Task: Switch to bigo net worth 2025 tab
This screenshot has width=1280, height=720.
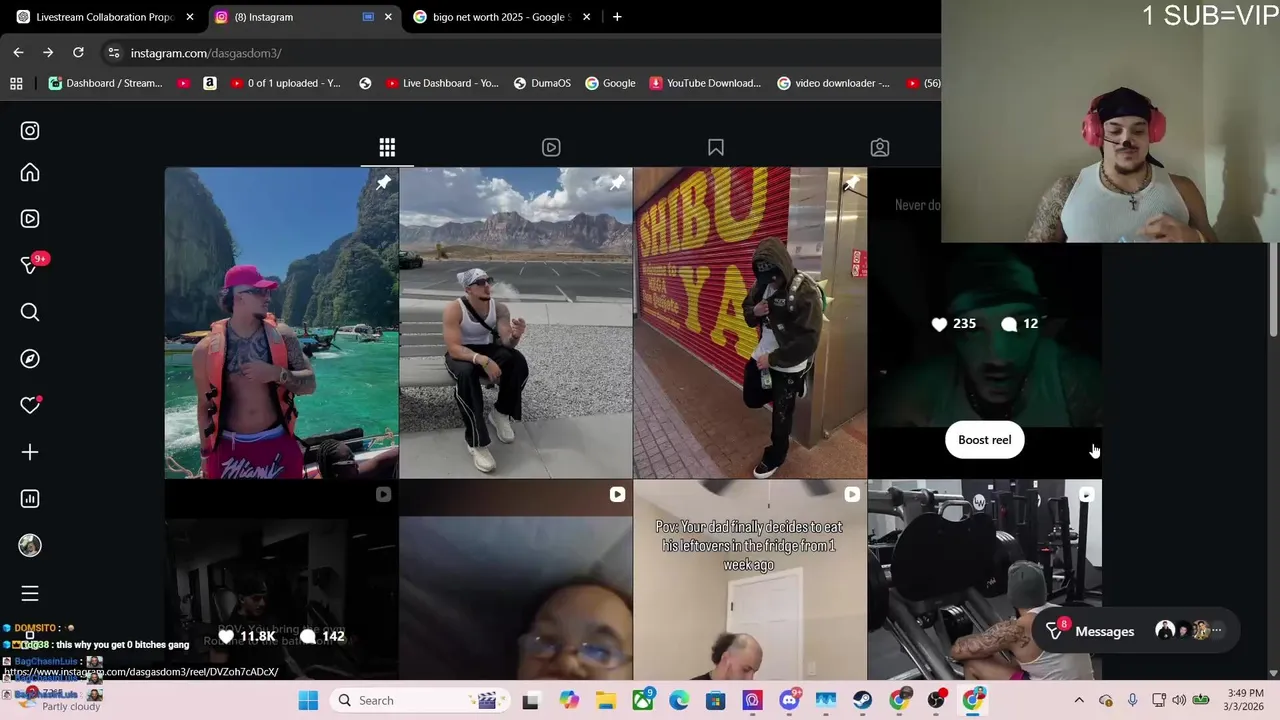Action: [x=500, y=17]
